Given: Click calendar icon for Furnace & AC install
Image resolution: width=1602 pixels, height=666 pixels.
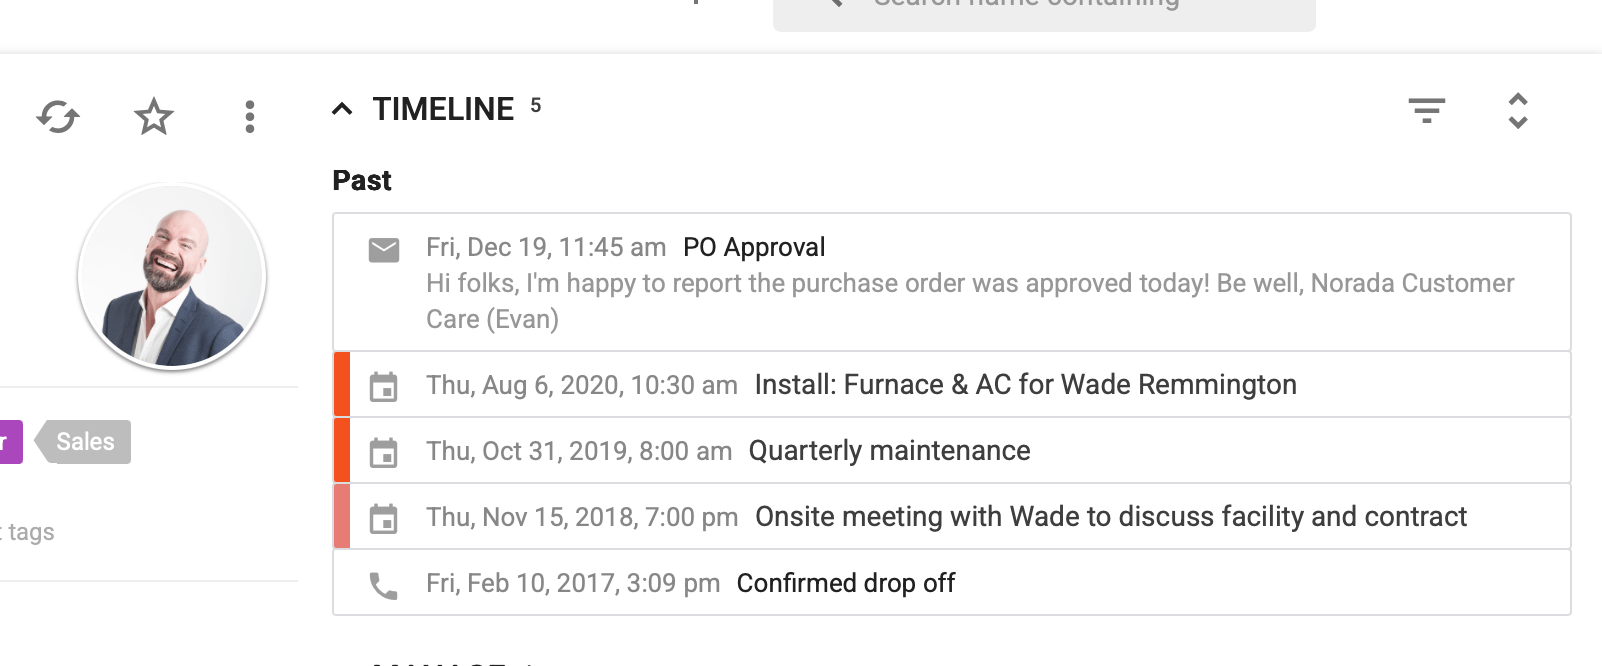Looking at the screenshot, I should (x=384, y=386).
